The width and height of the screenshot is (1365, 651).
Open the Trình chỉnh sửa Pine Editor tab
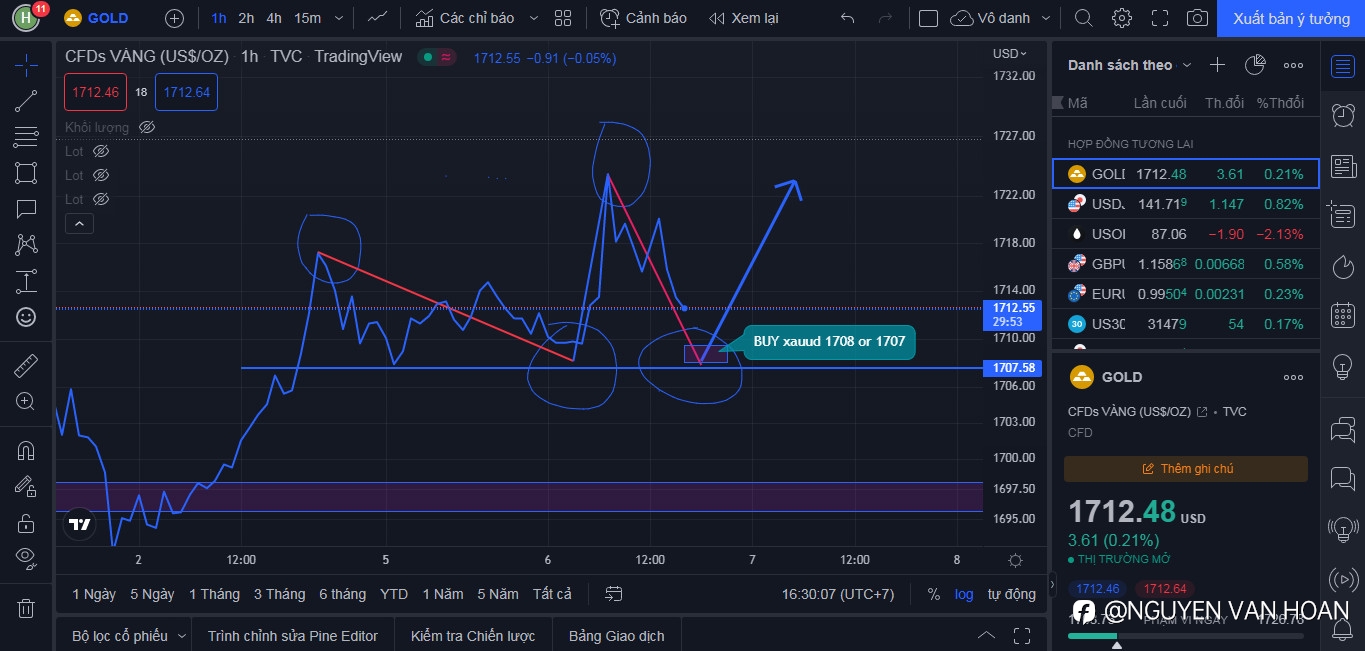293,636
